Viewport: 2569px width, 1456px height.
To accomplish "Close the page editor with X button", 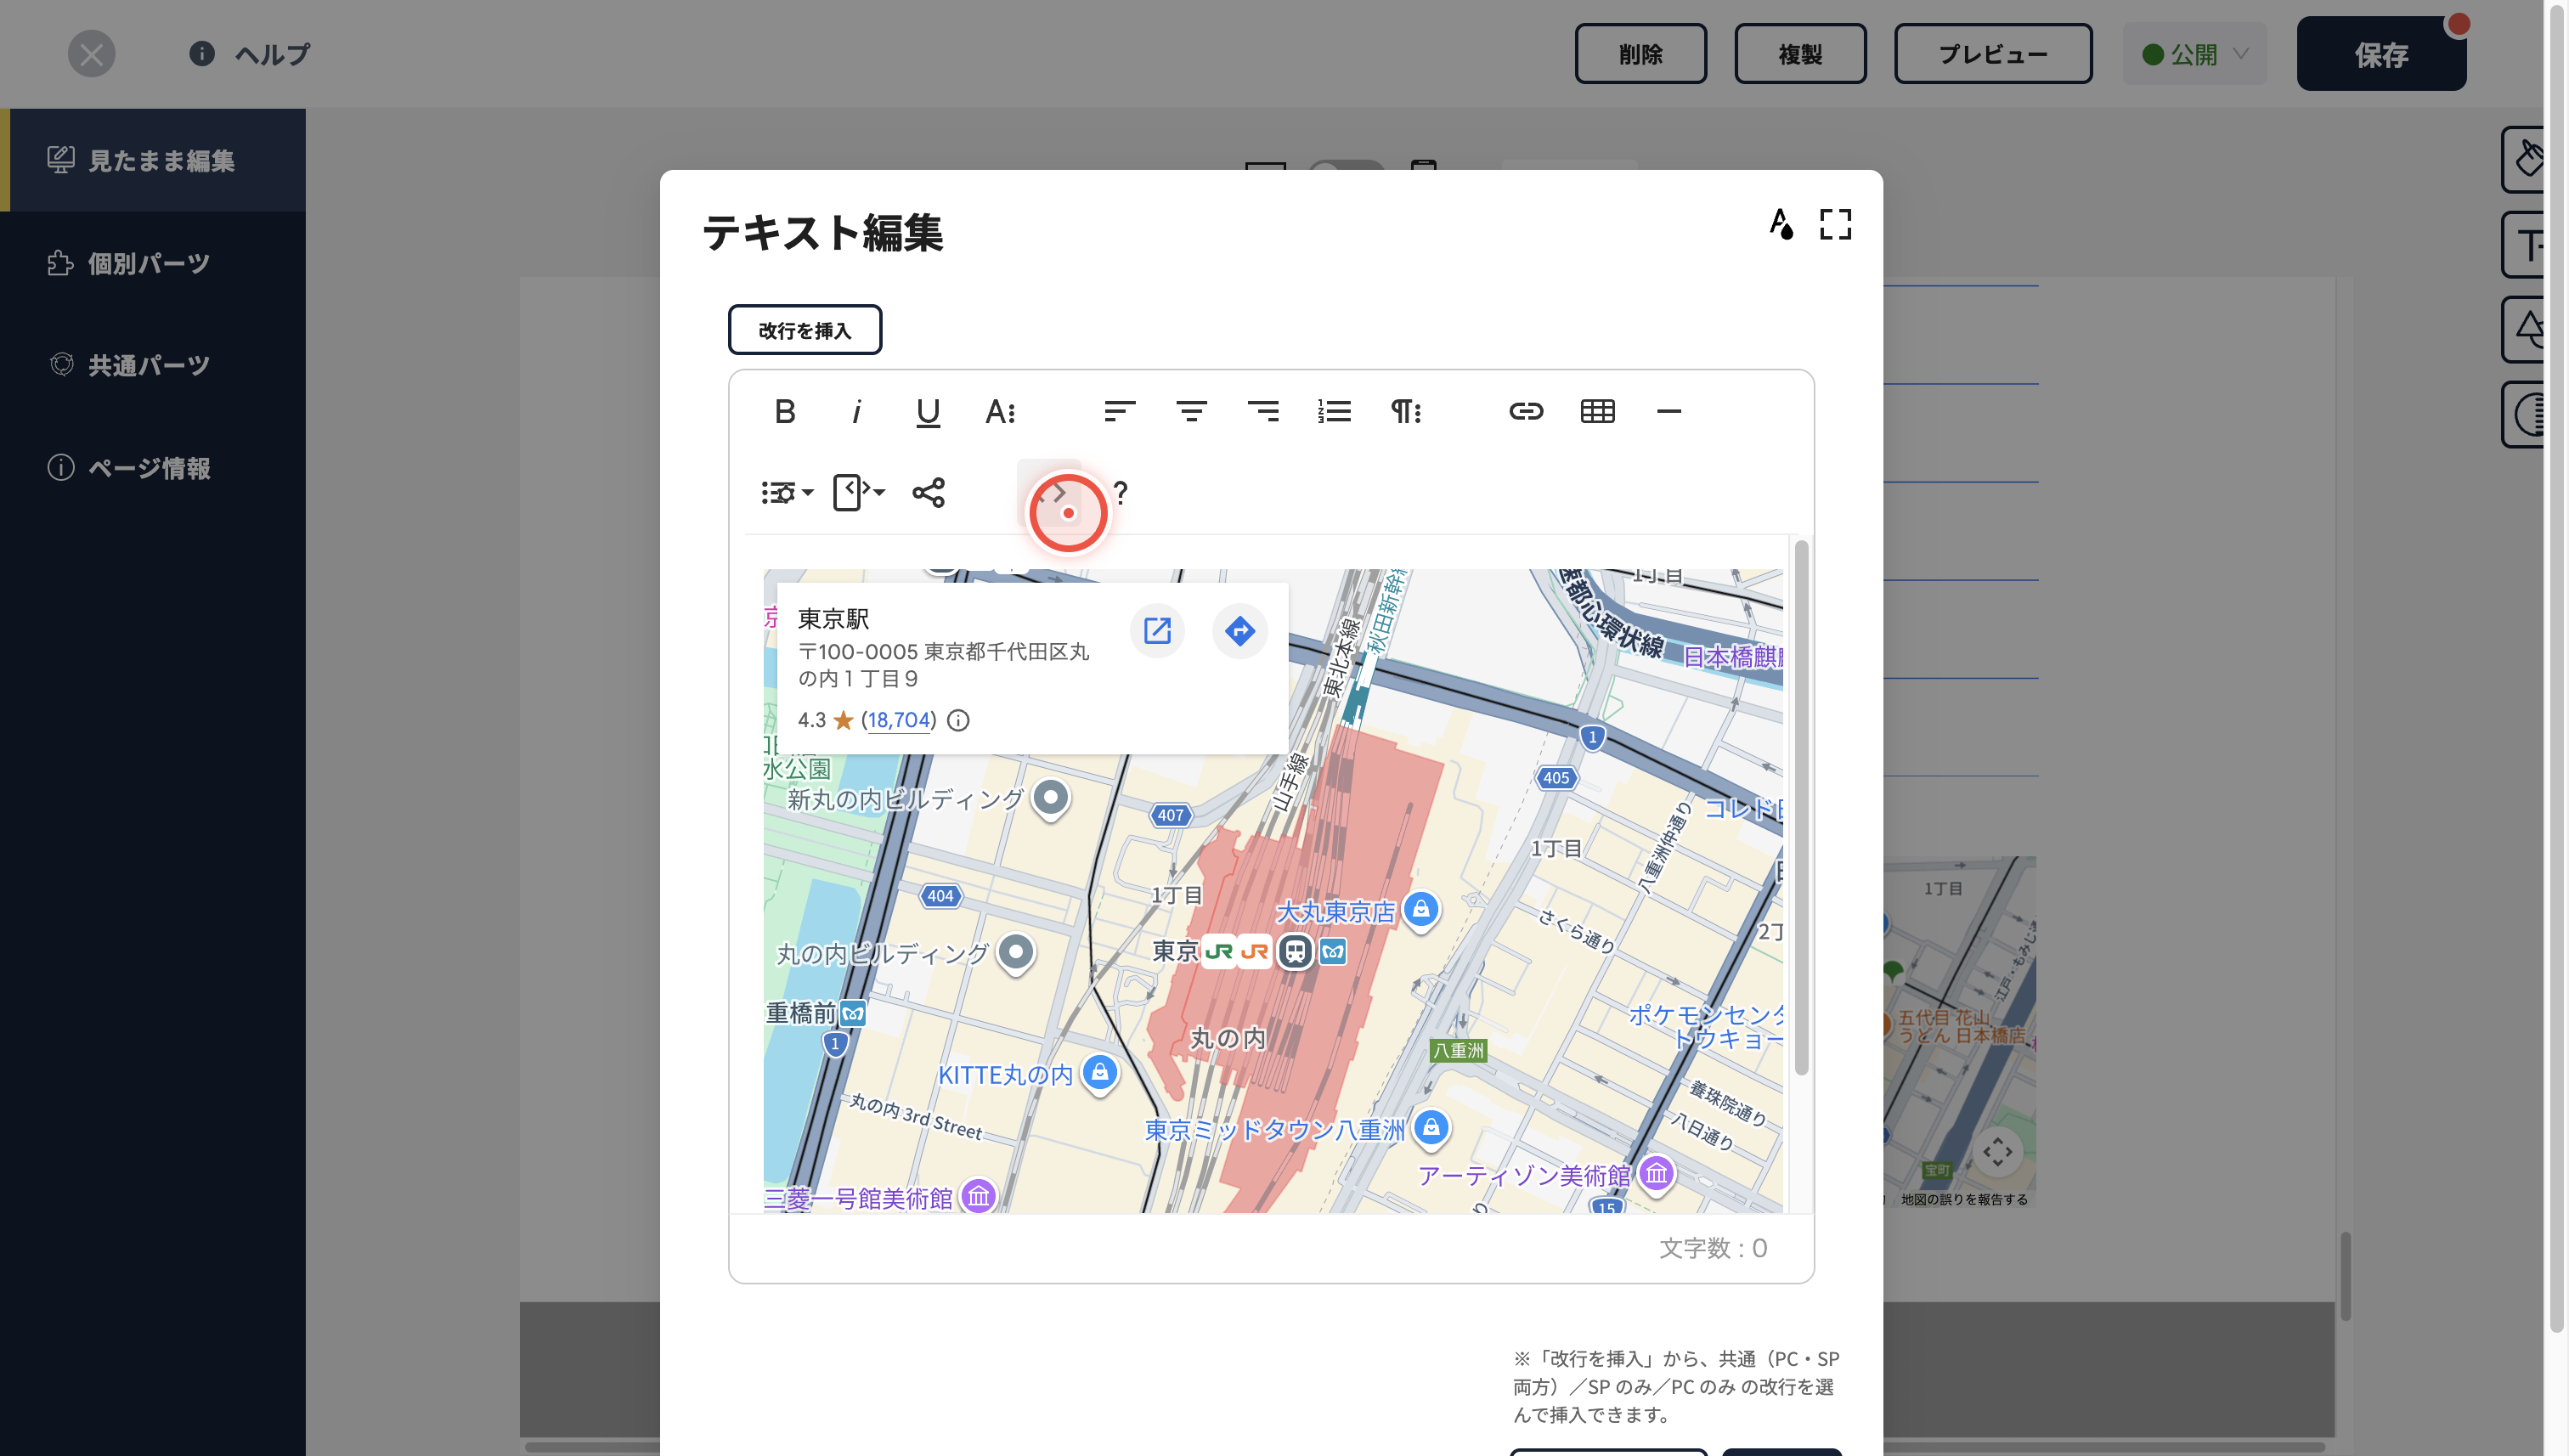I will click(x=91, y=54).
